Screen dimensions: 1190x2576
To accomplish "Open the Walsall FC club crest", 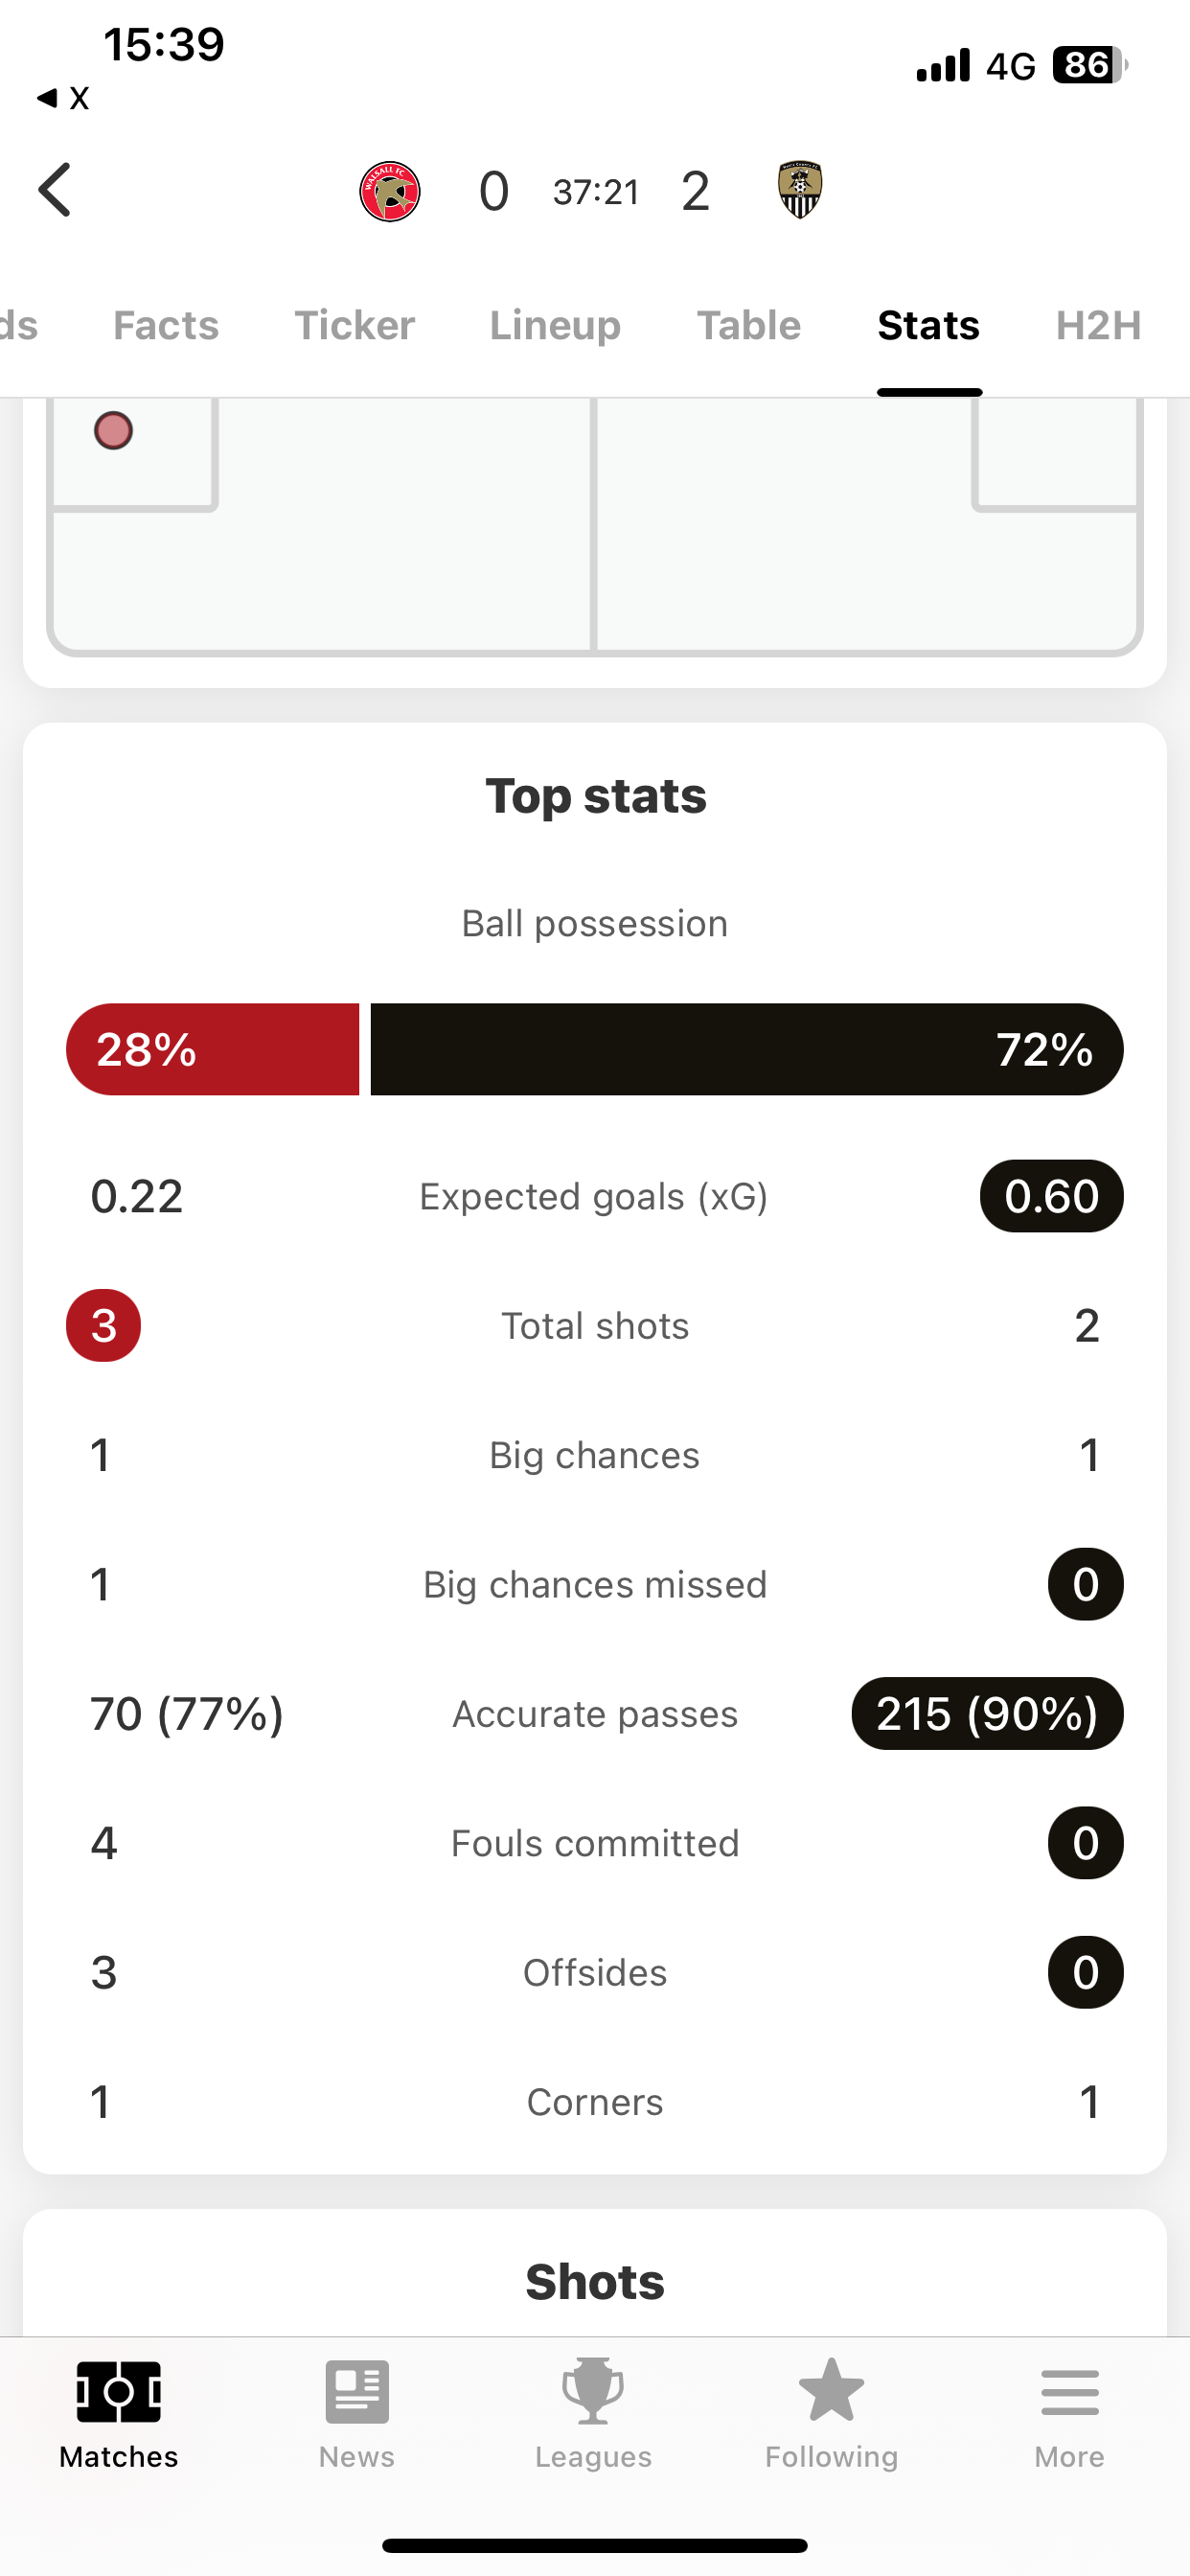I will click(x=390, y=191).
